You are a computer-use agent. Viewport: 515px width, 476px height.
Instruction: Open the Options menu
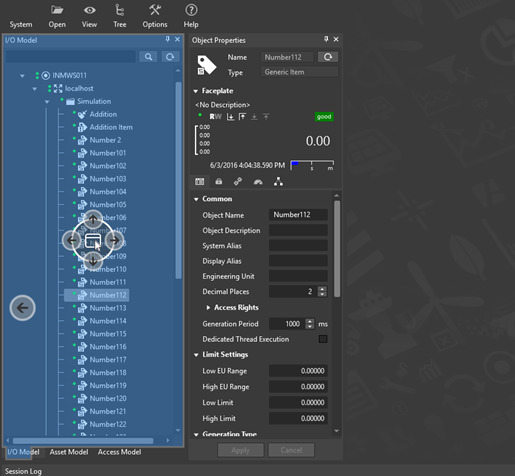155,16
